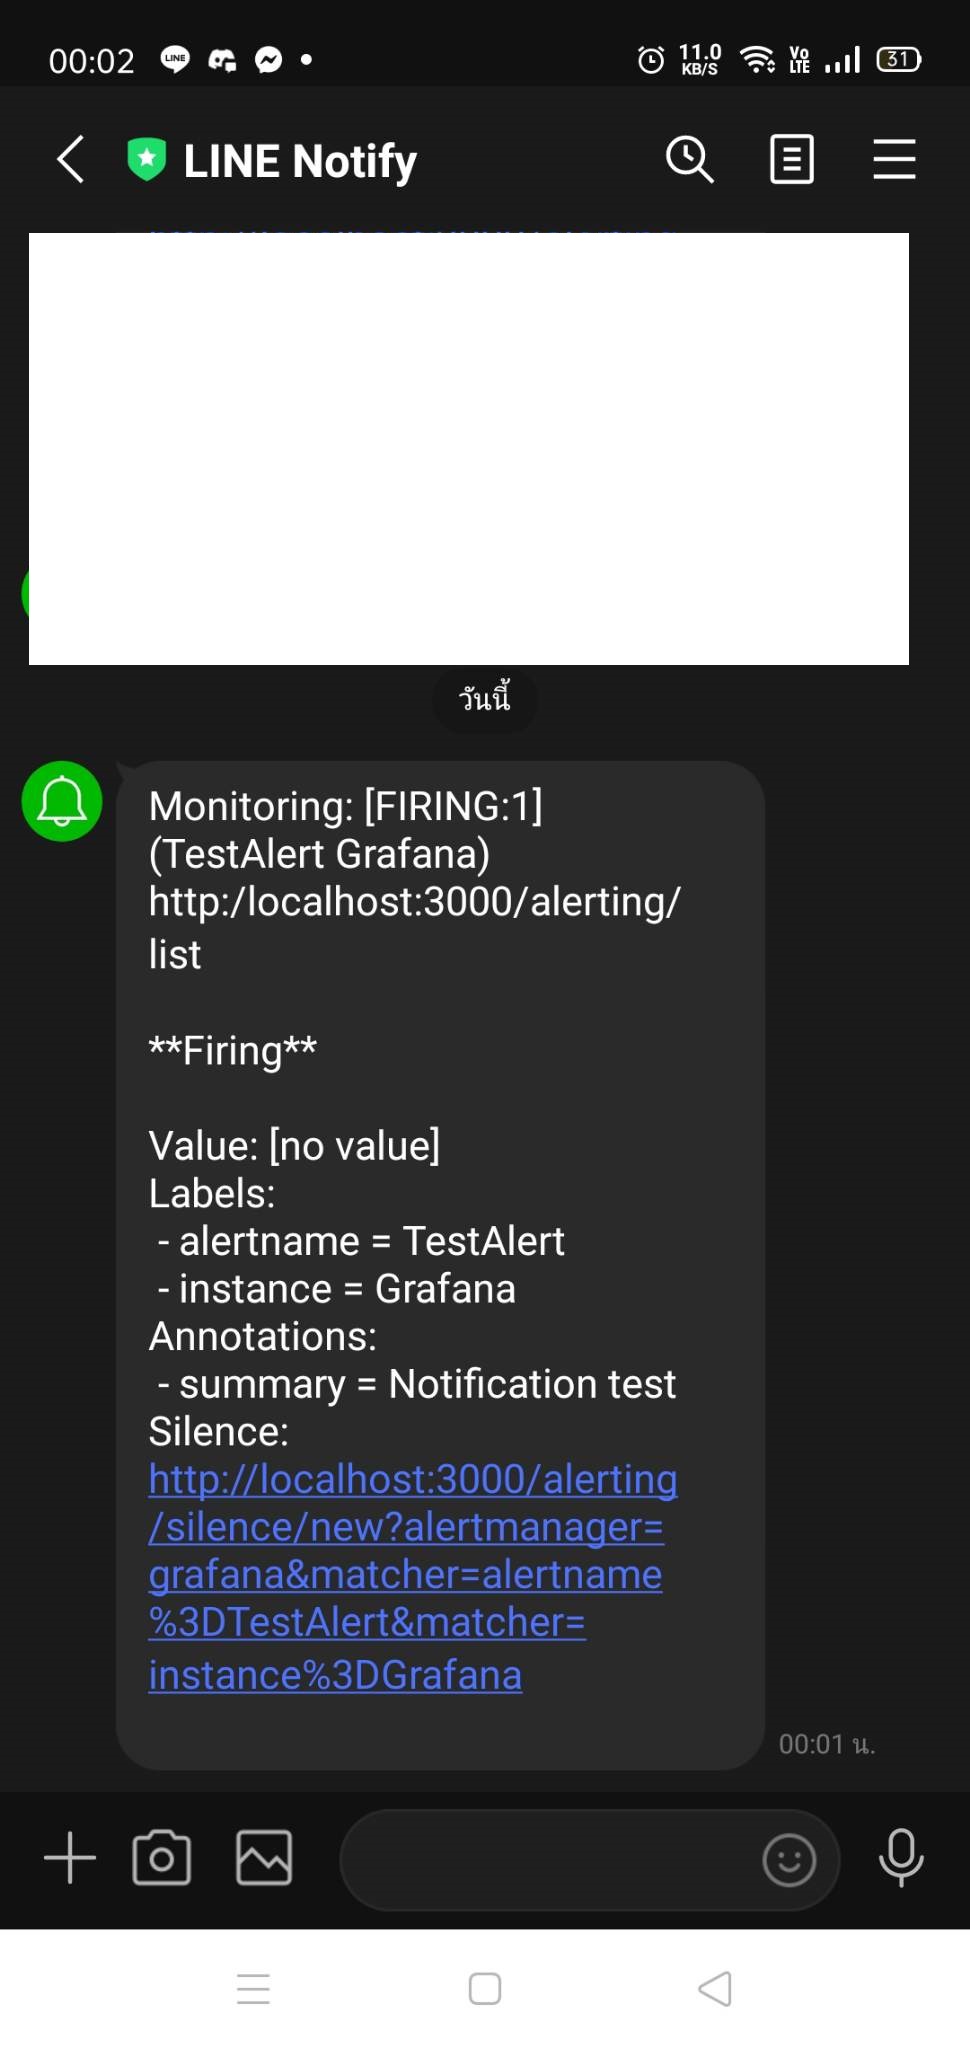Open the emoji sticker picker
This screenshot has height=2048, width=970.
[x=789, y=1861]
